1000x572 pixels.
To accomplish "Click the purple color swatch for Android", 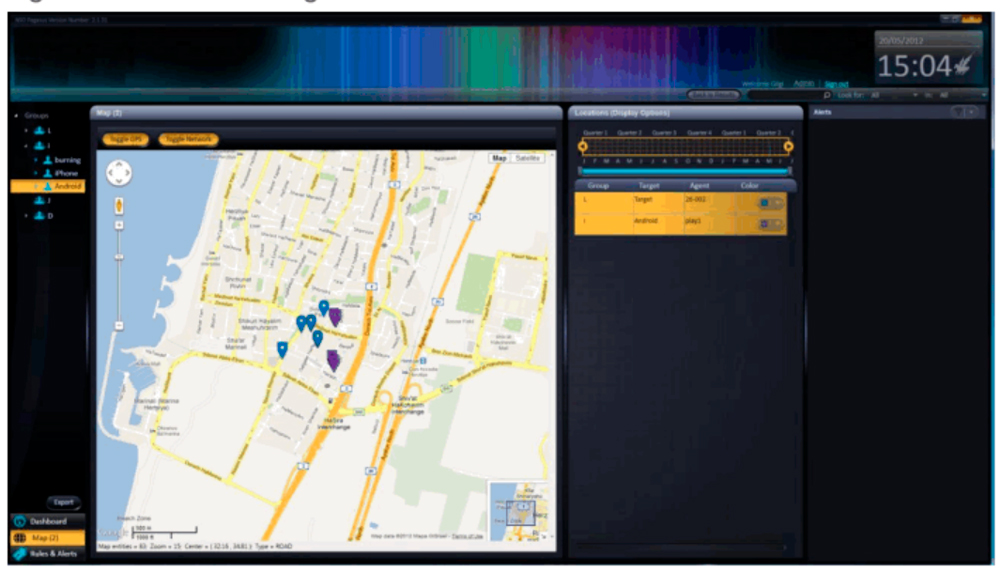I will click(x=764, y=224).
